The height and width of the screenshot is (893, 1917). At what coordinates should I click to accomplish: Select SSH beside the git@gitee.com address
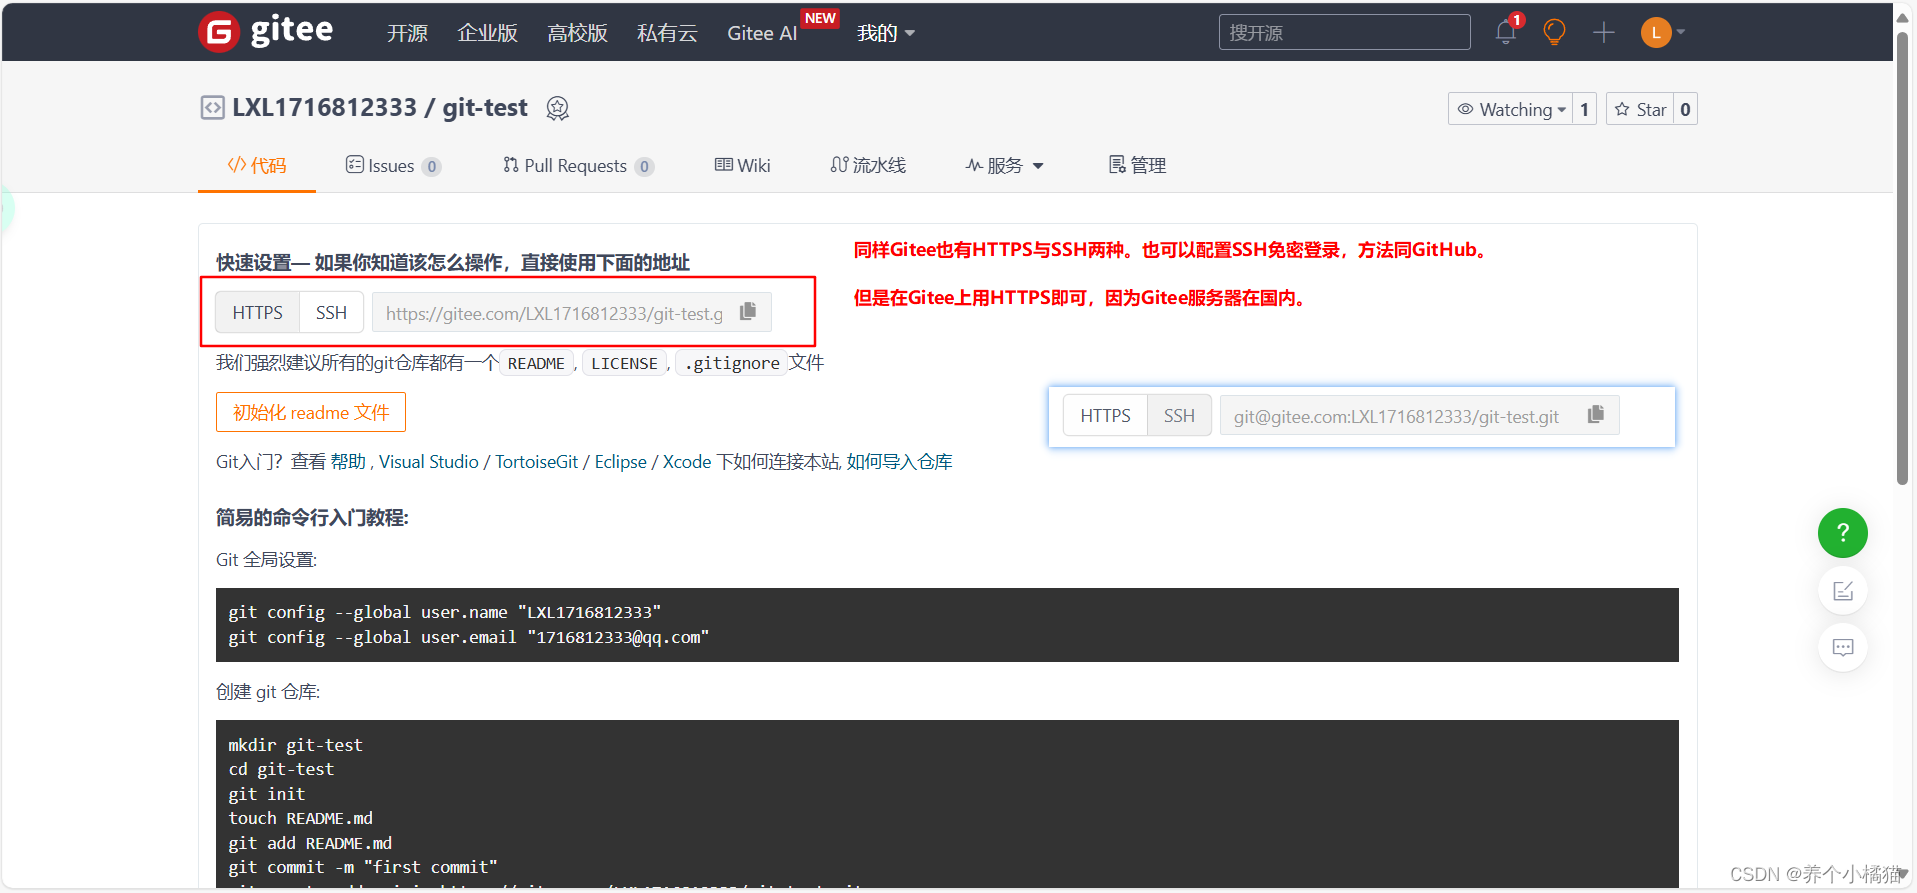point(1179,415)
